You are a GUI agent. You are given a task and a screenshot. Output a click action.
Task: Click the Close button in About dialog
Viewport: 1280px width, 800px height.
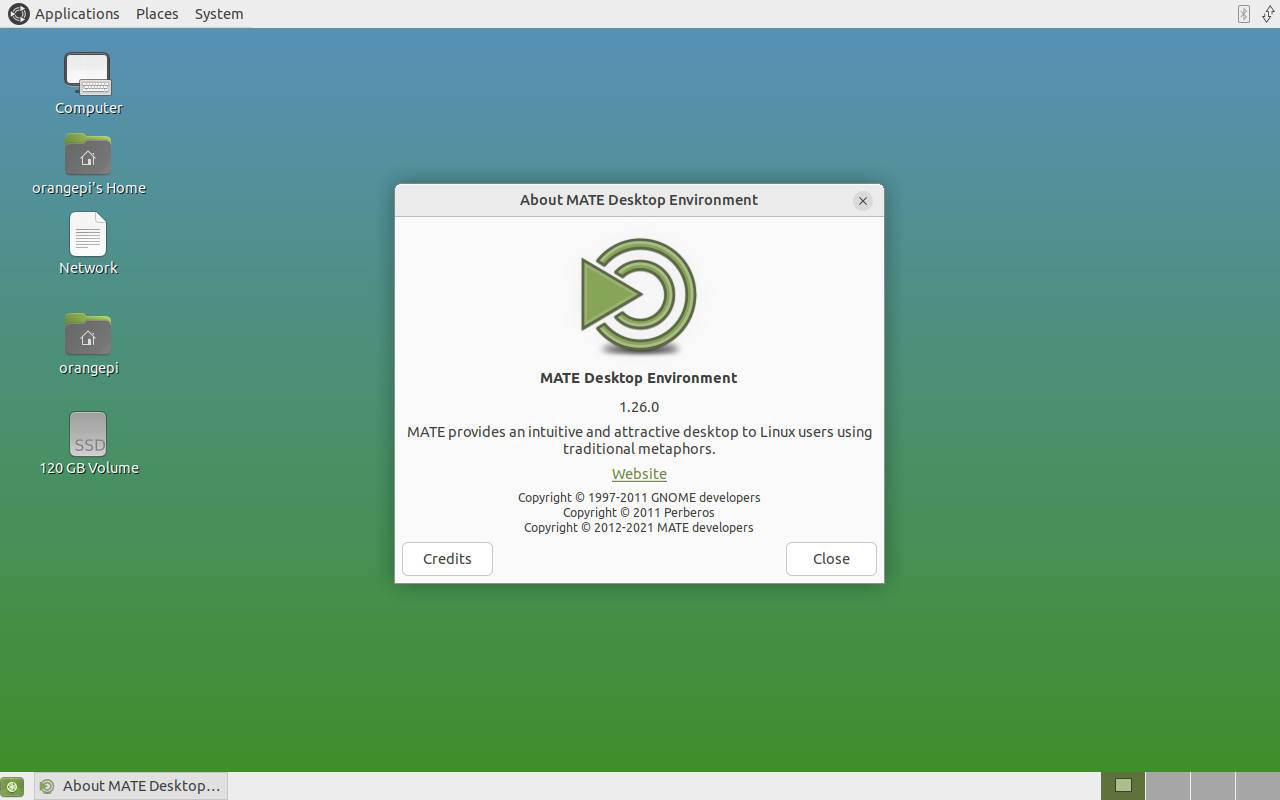[x=831, y=559]
